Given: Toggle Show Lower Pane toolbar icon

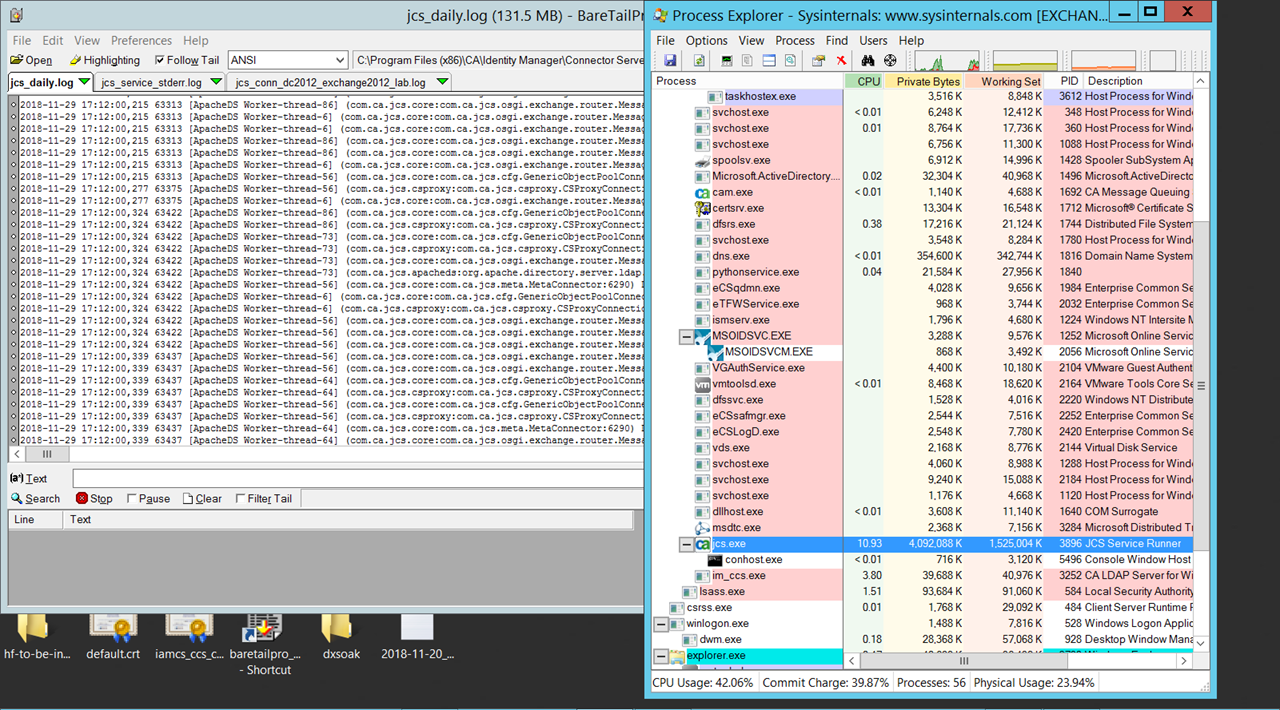Looking at the screenshot, I should point(769,60).
